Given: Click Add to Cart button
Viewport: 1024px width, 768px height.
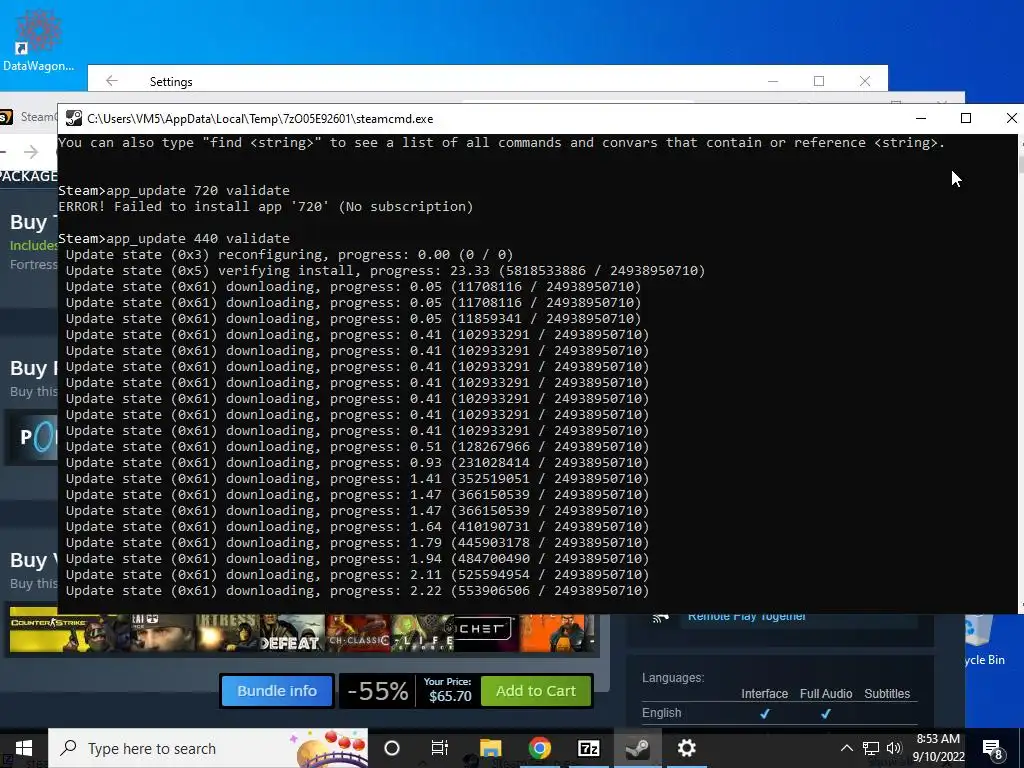Looking at the screenshot, I should coord(536,691).
